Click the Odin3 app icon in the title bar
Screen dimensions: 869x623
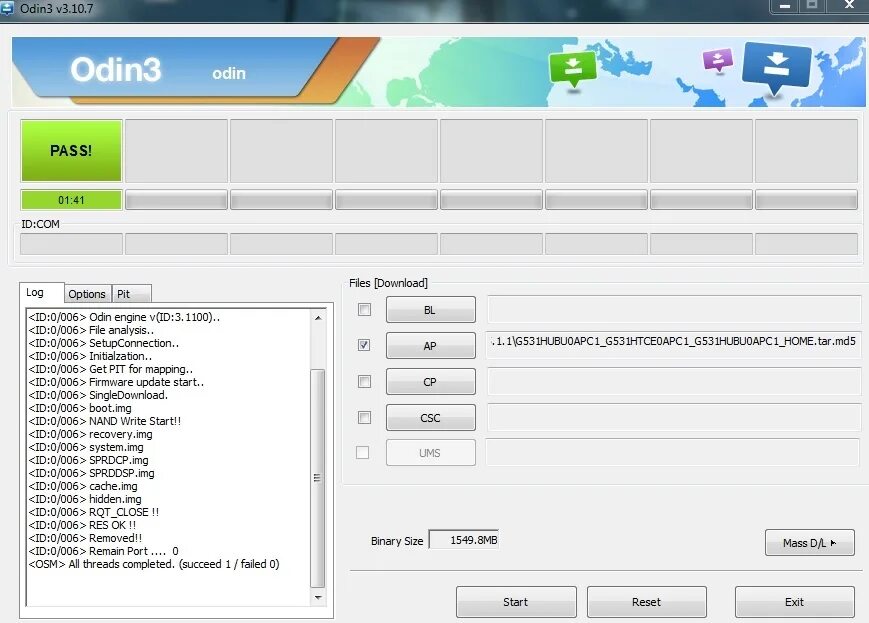[7, 8]
